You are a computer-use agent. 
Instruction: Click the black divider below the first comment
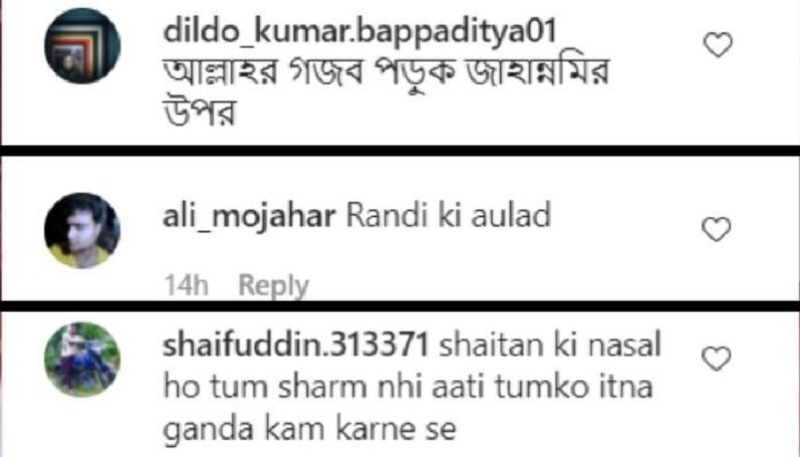click(400, 150)
